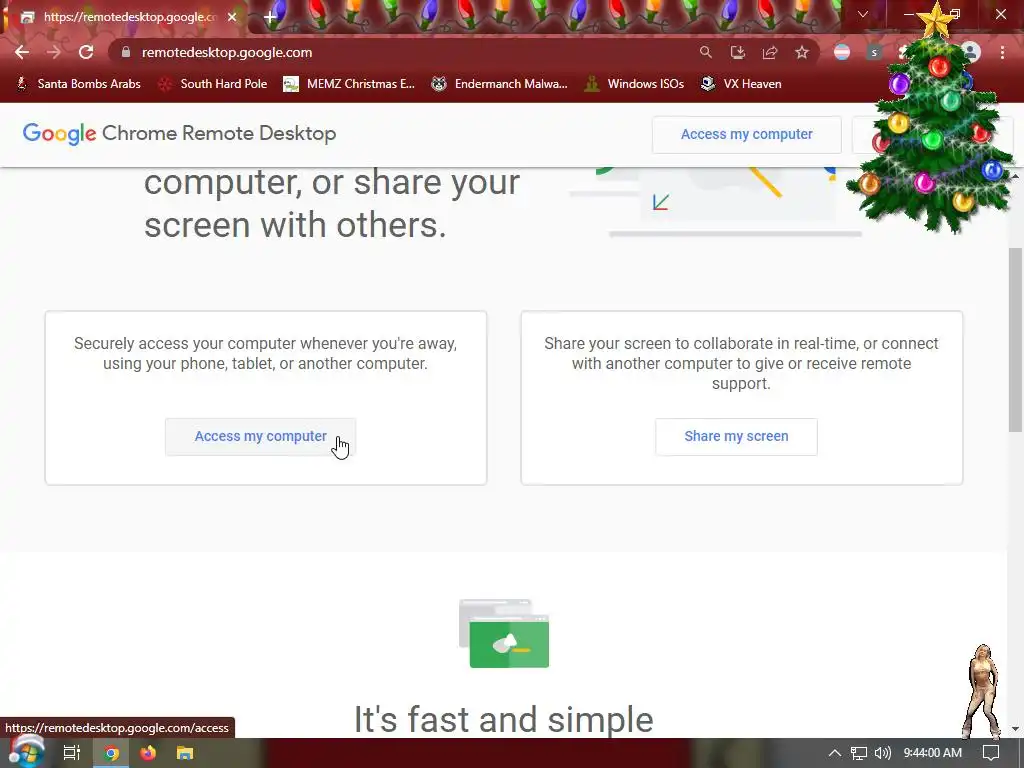Open the volume speaker icon in tray
Image resolution: width=1024 pixels, height=768 pixels.
[x=883, y=753]
